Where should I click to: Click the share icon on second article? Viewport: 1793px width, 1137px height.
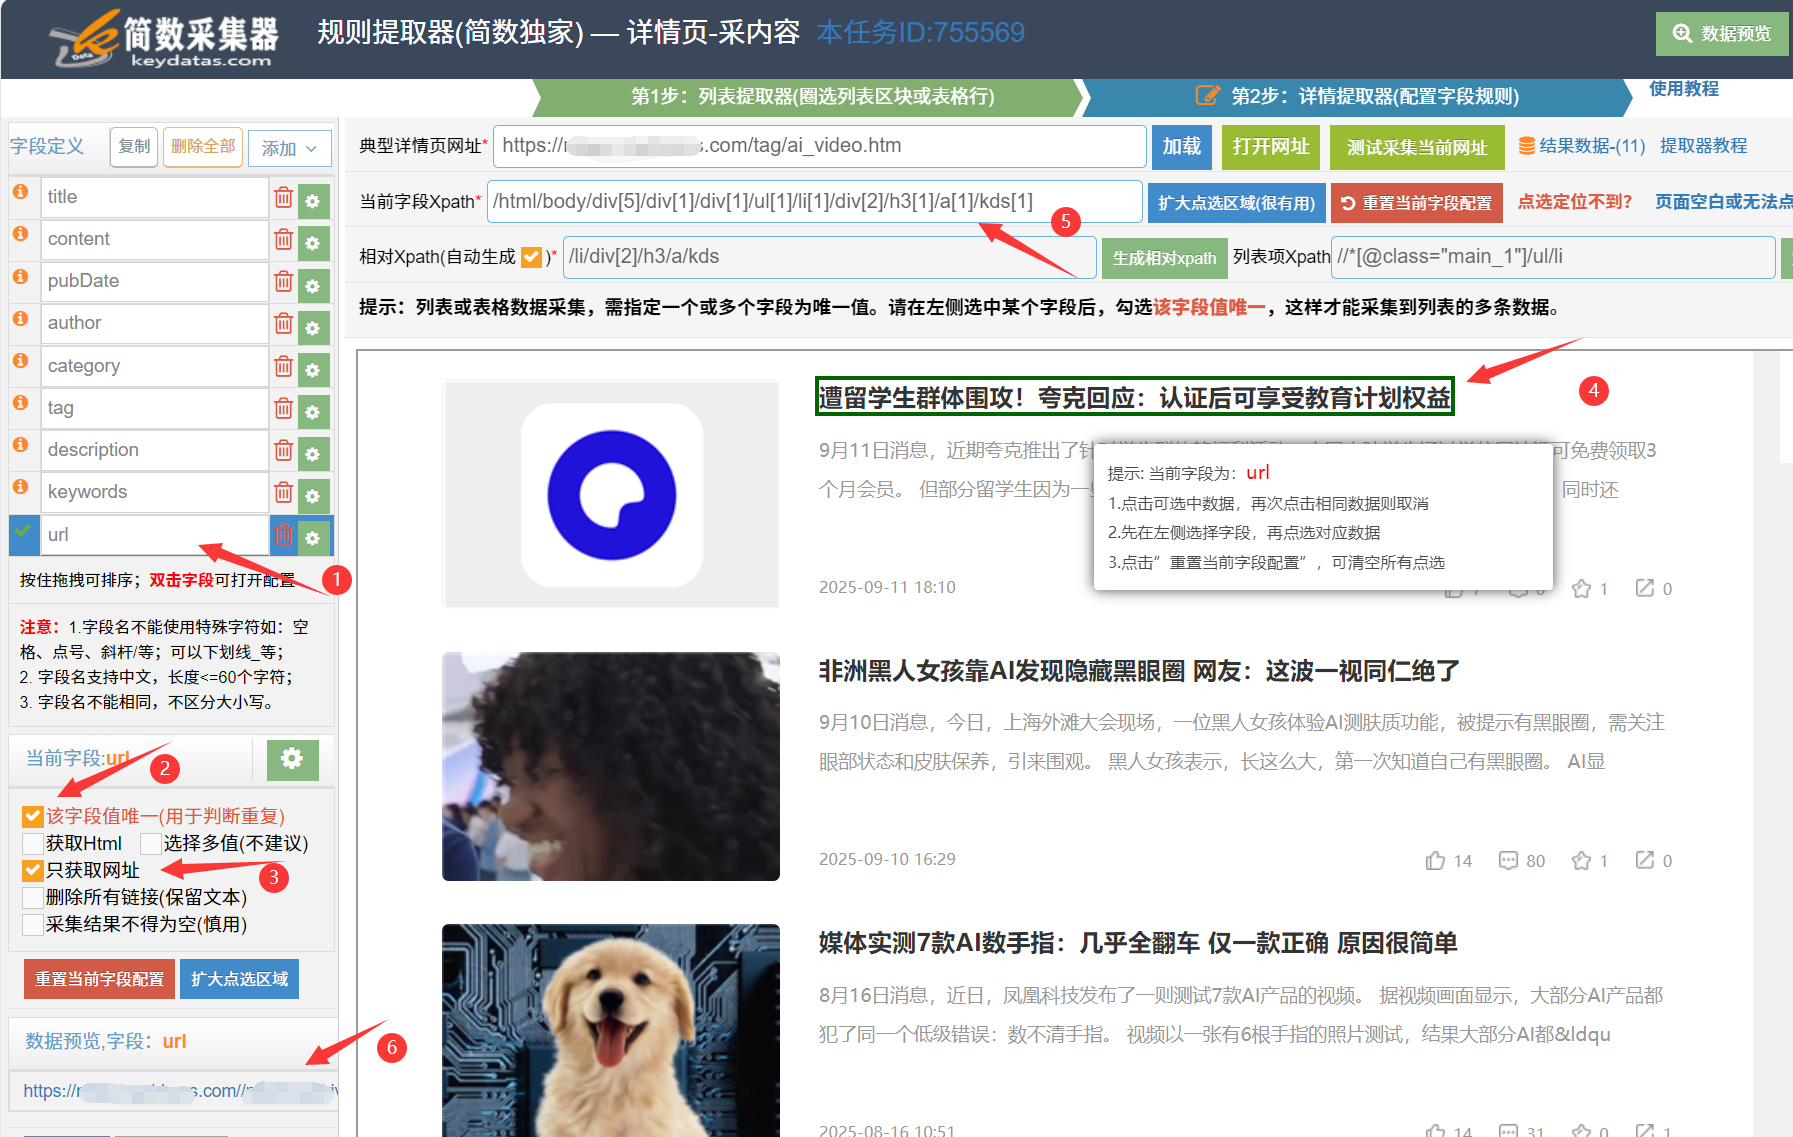tap(1644, 860)
